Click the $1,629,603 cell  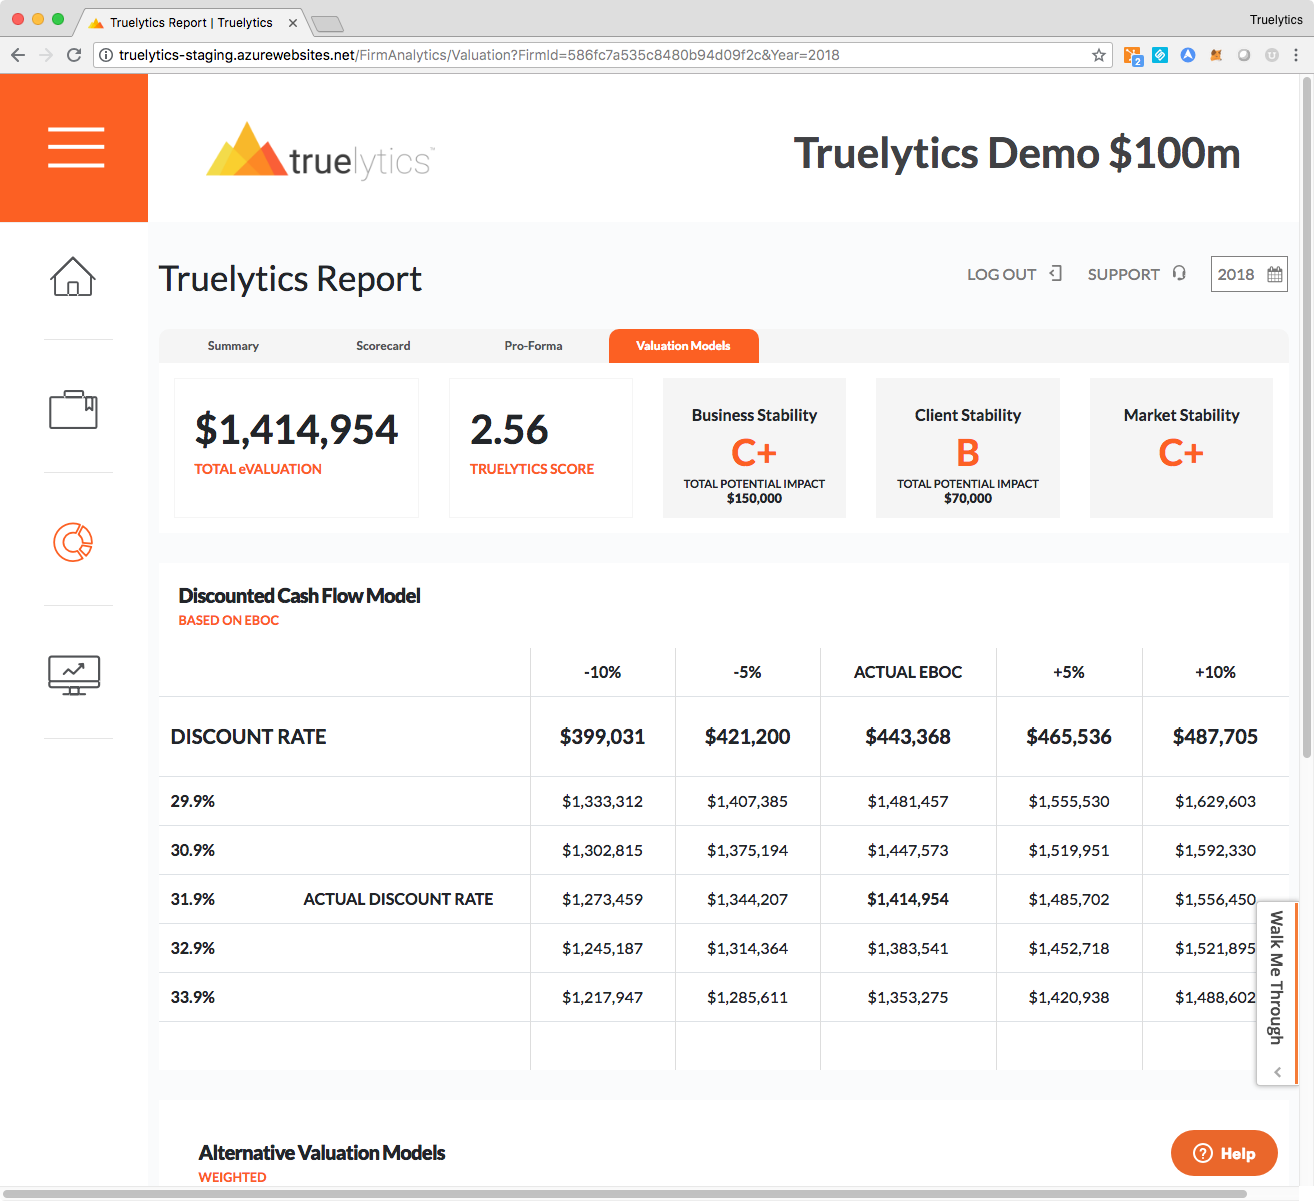(x=1215, y=801)
